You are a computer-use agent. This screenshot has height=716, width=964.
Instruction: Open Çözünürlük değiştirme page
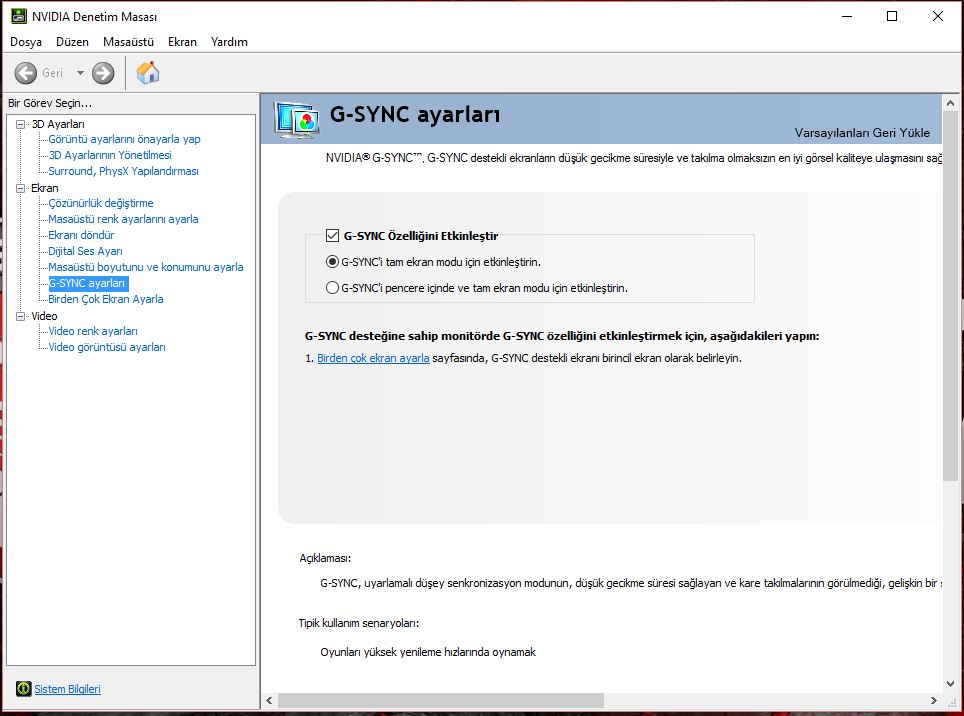click(101, 203)
